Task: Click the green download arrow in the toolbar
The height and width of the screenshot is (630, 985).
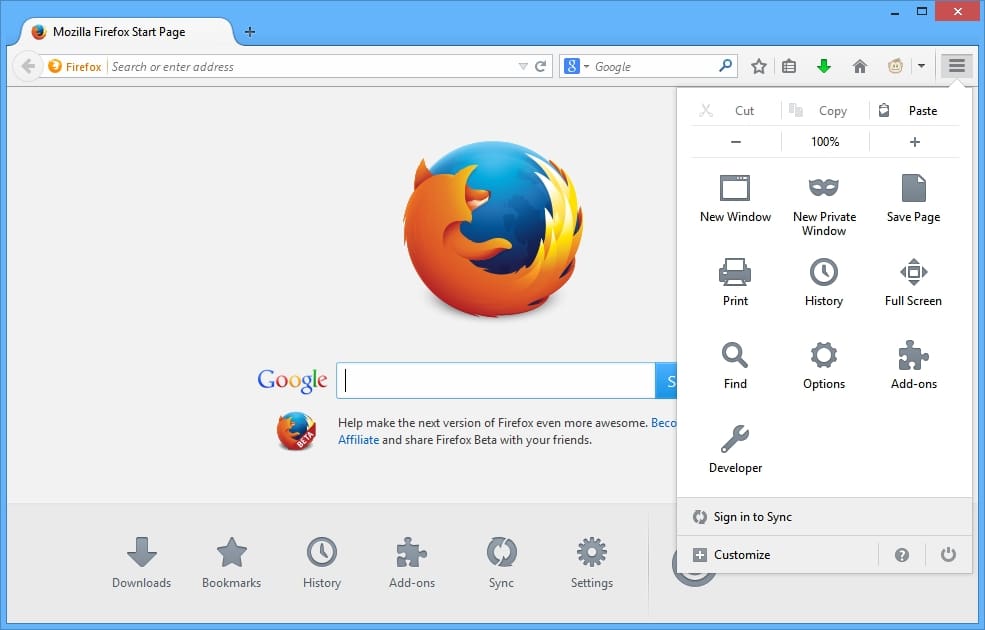Action: (823, 66)
